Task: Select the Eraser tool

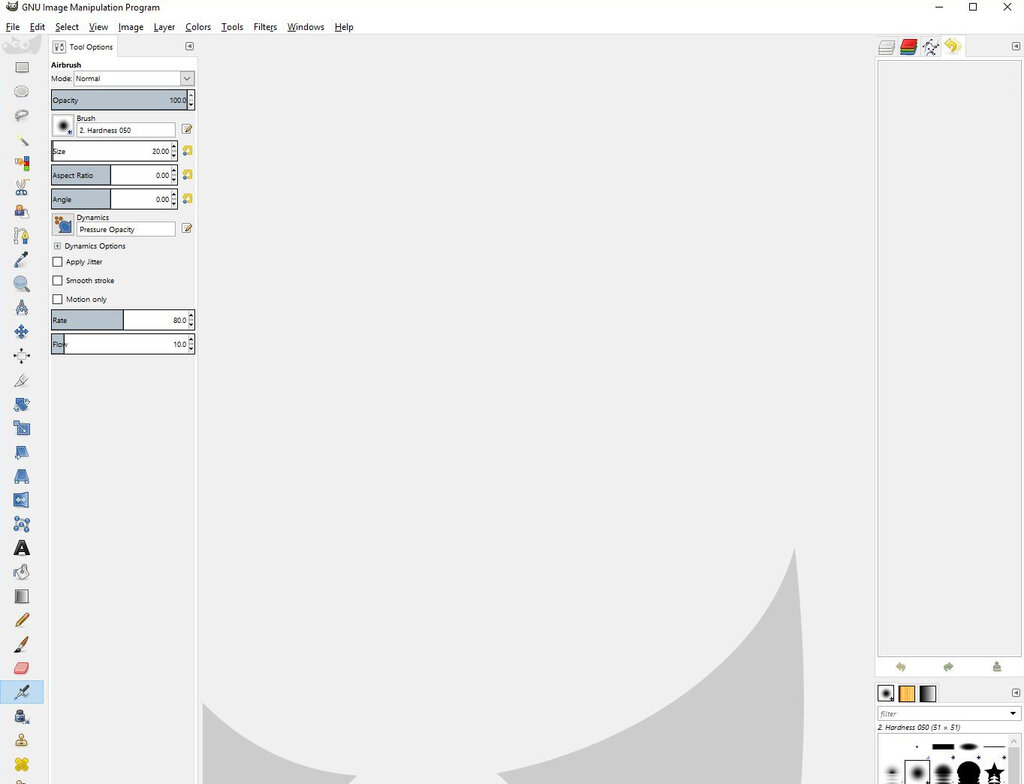Action: 22,668
